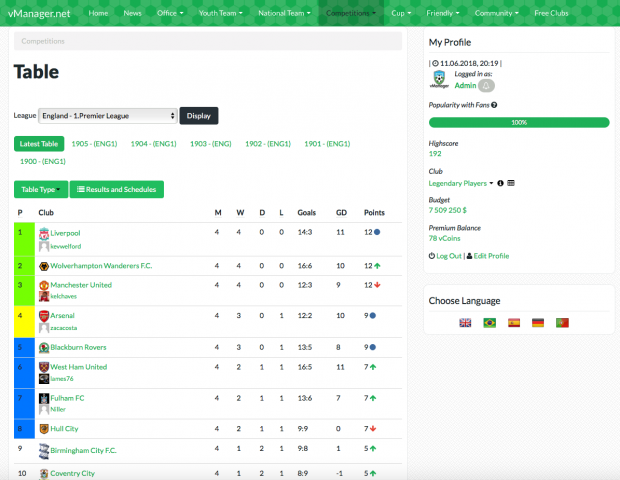This screenshot has height=480, width=620.
Task: Click kevwelford's manager avatar
Action: point(44,247)
